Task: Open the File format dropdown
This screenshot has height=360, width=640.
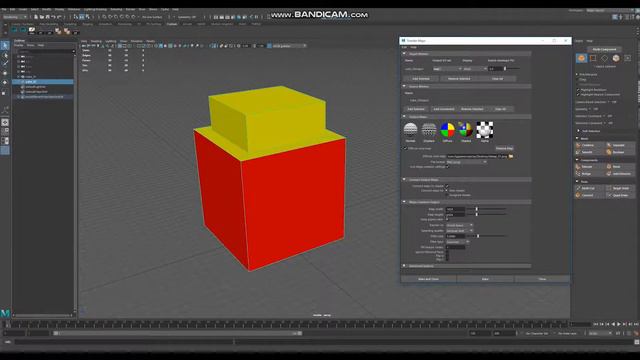Action: 467,162
